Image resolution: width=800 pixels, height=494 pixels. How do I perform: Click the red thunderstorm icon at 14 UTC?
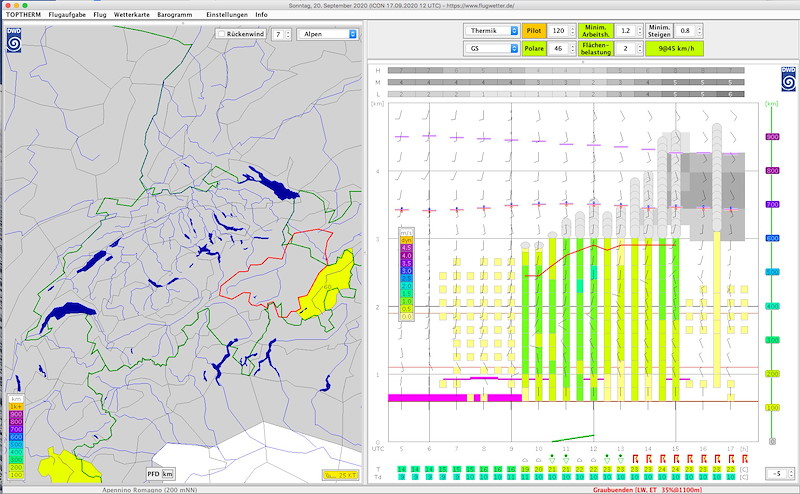tap(649, 459)
